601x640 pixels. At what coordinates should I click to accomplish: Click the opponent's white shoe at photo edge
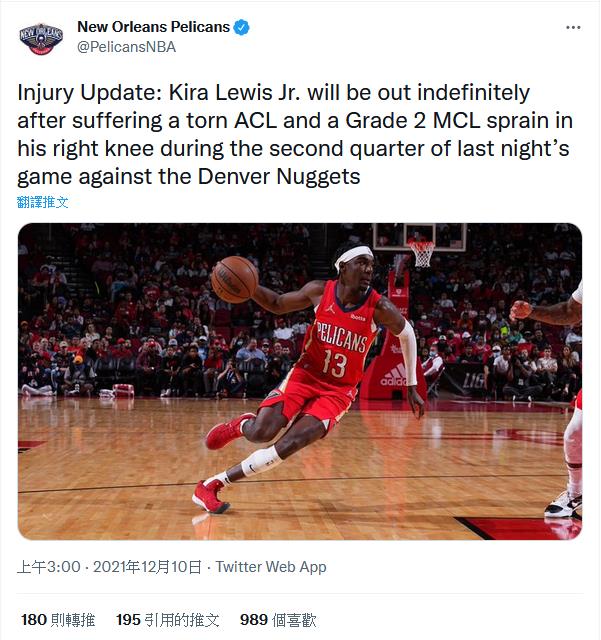coord(563,504)
